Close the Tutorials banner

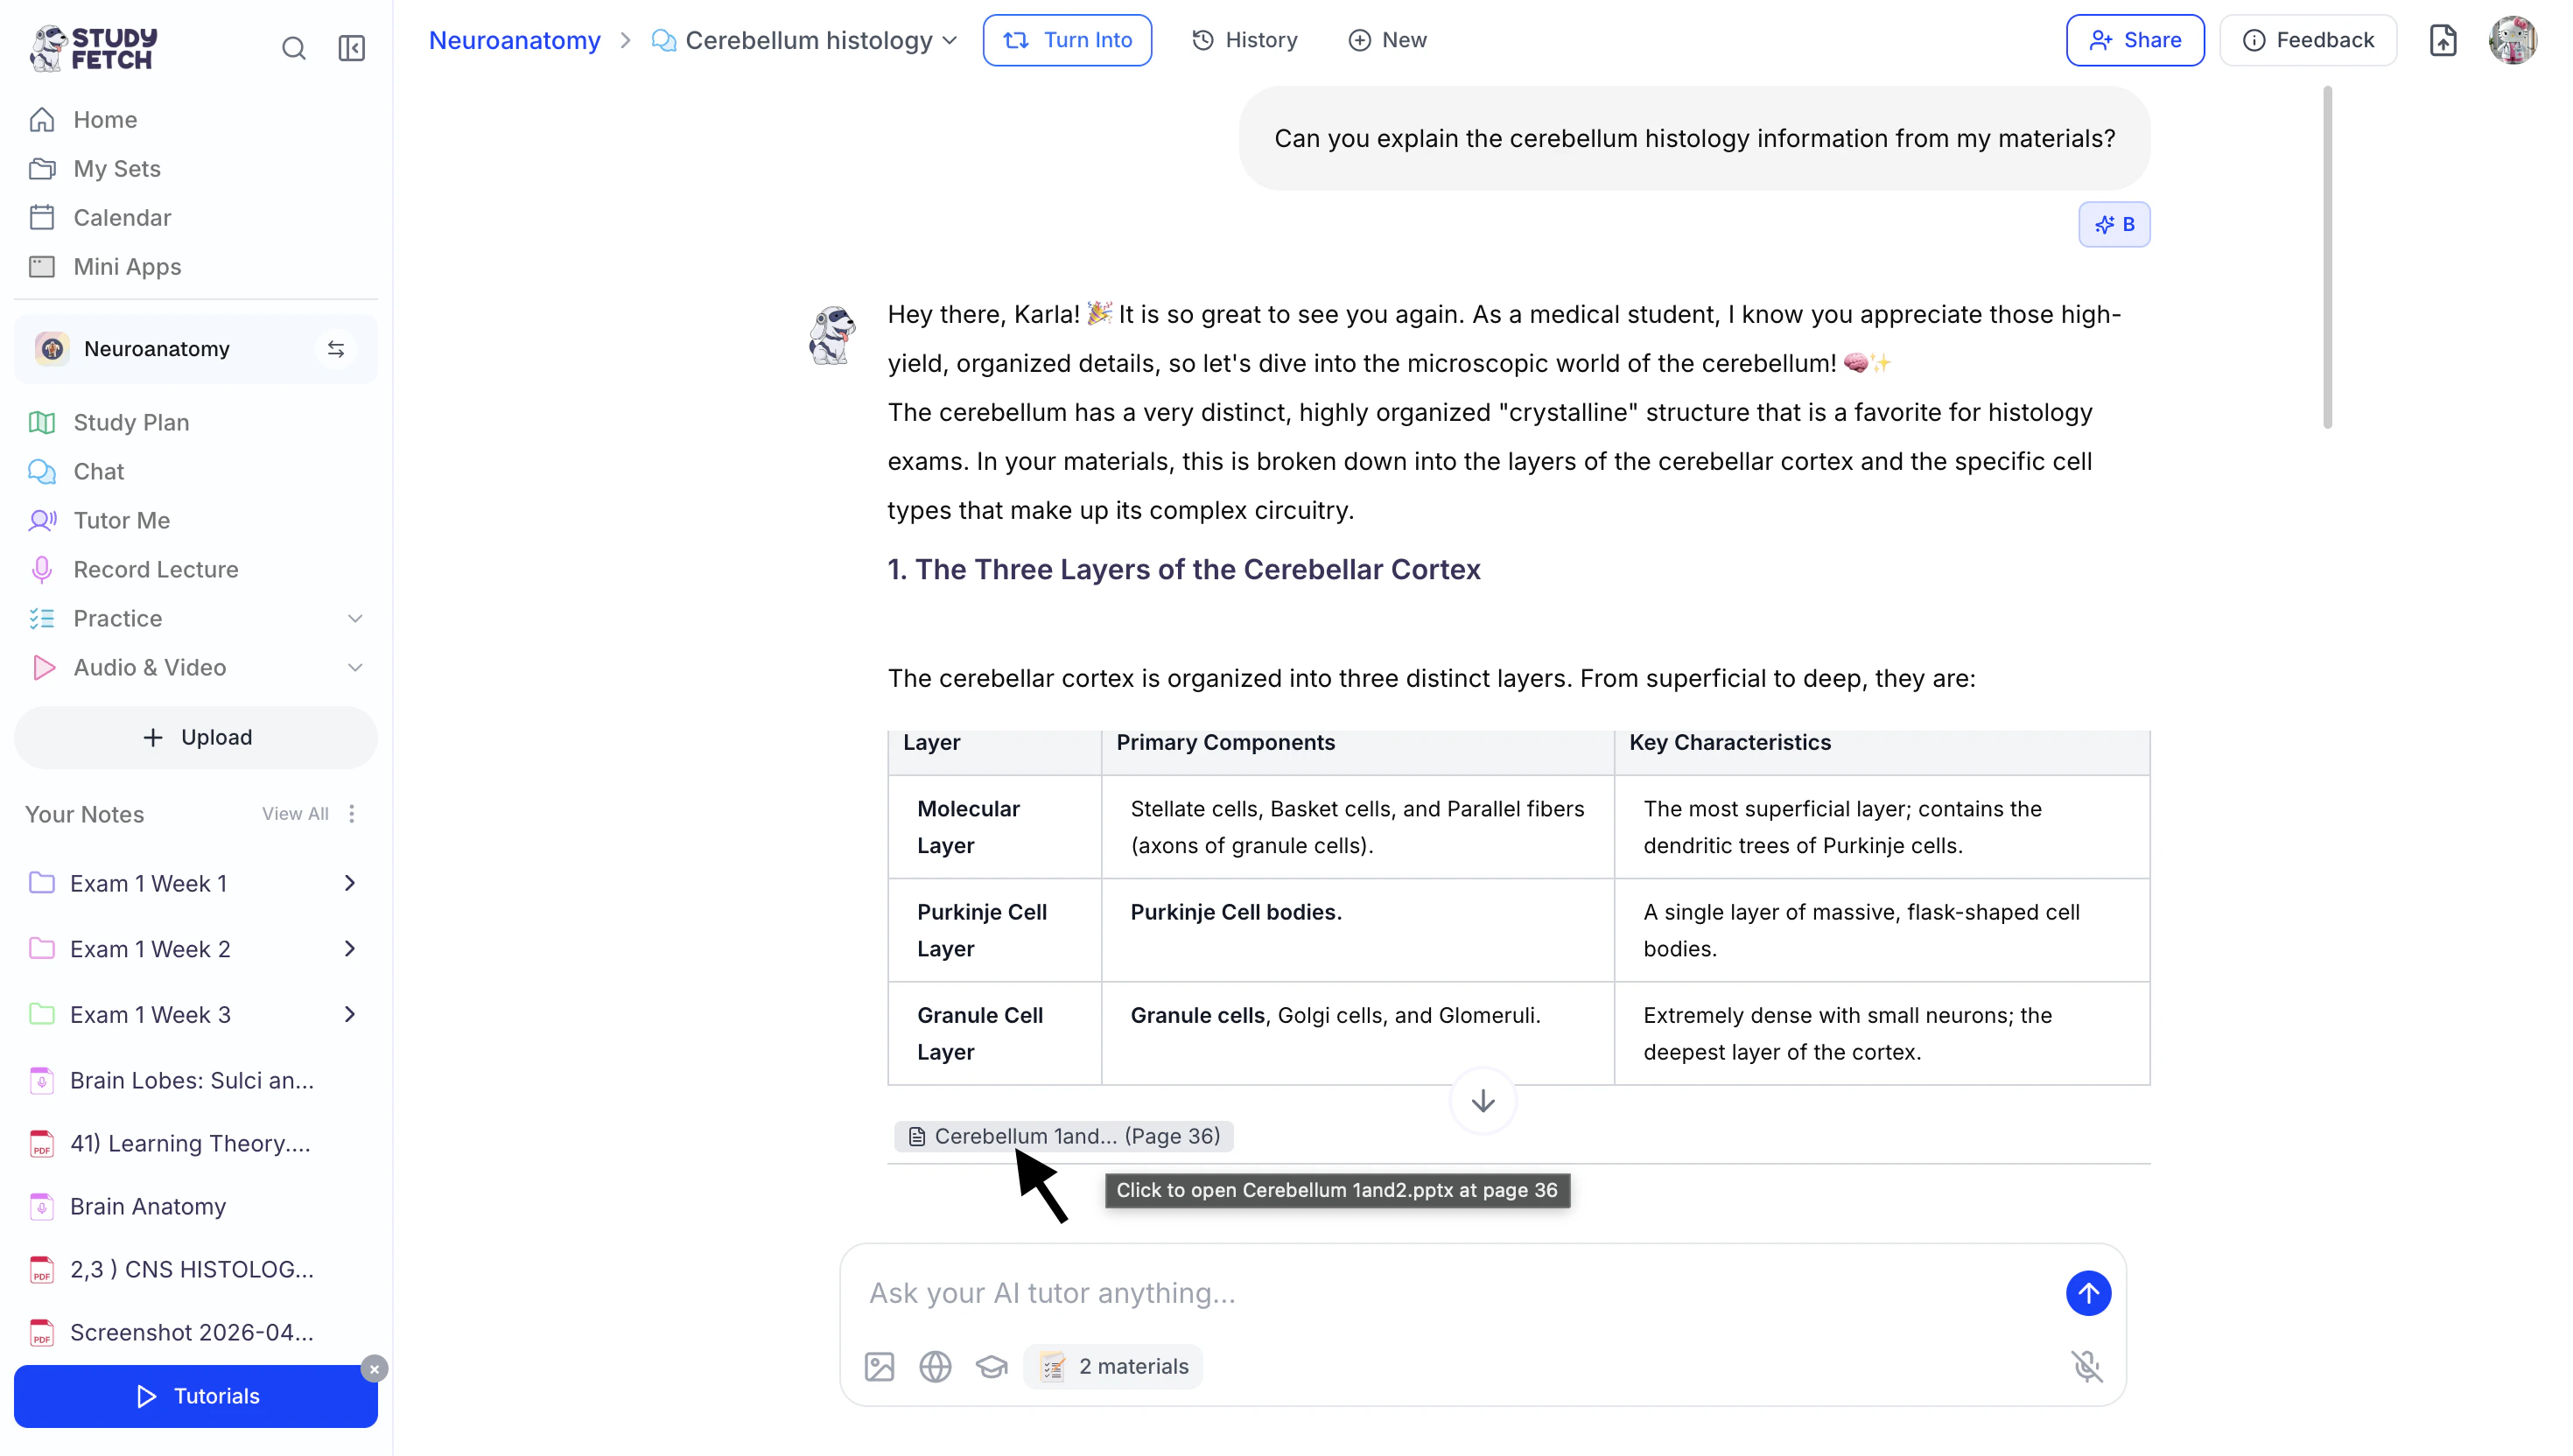click(x=374, y=1368)
